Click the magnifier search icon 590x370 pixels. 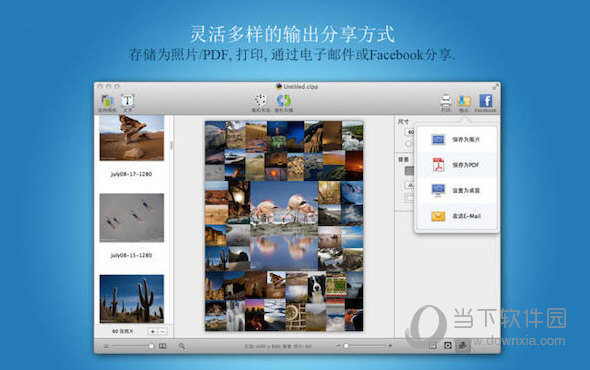point(182,346)
